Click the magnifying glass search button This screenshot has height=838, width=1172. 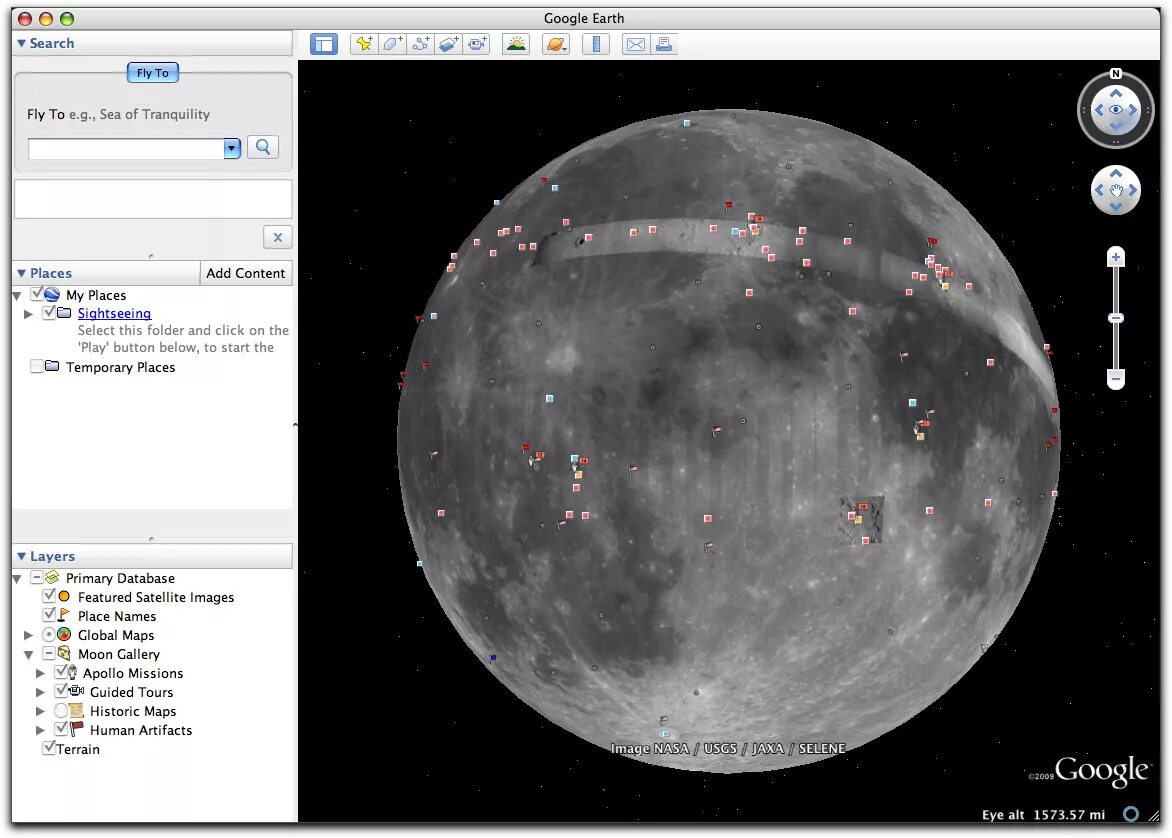click(263, 147)
